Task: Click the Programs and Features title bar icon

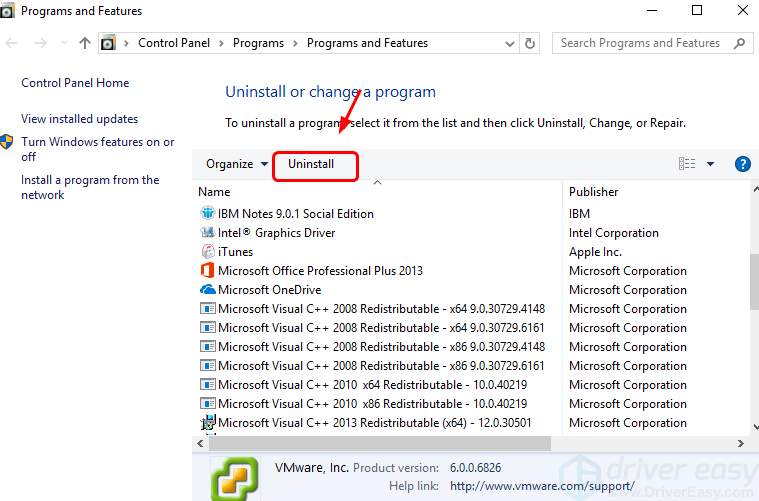Action: pos(7,11)
